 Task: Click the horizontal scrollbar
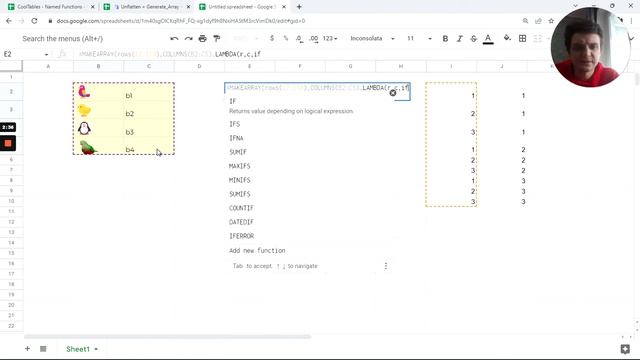point(167,337)
